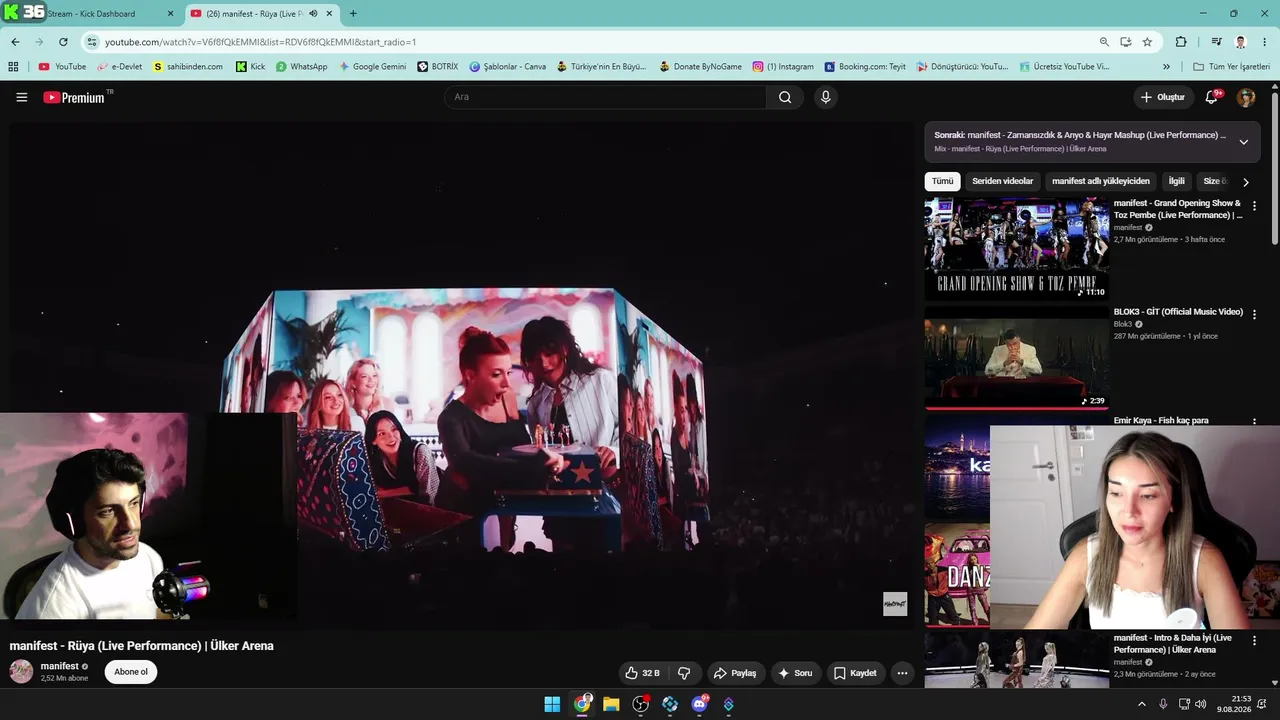The width and height of the screenshot is (1280, 720).
Task: Click the taskbar volume icon
Action: point(1200,704)
